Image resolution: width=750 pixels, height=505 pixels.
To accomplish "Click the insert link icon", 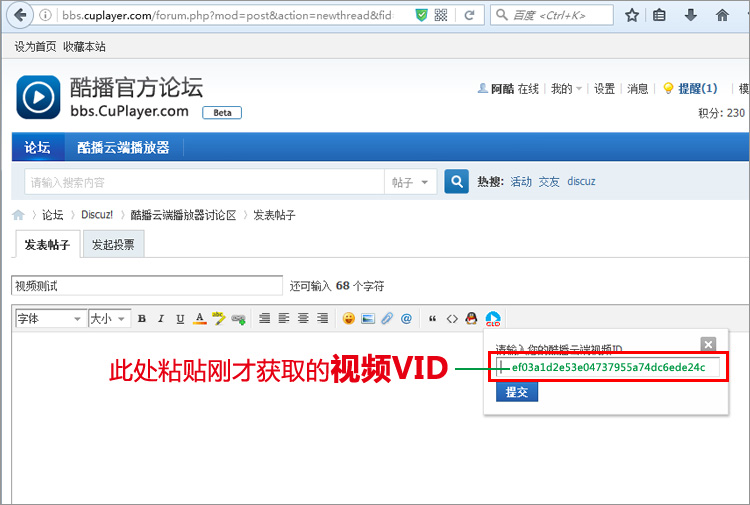I will point(238,319).
